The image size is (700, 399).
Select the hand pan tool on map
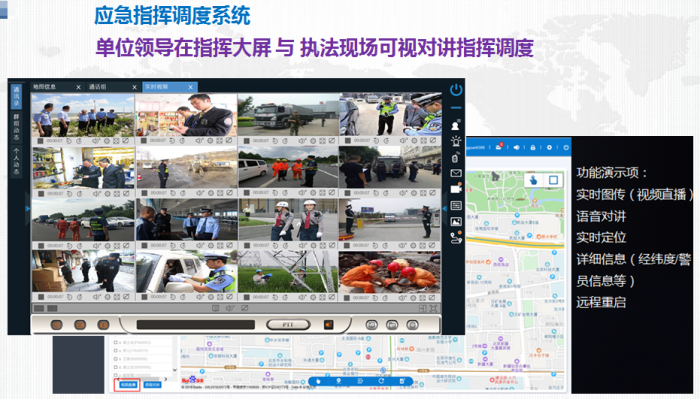pyautogui.click(x=533, y=180)
